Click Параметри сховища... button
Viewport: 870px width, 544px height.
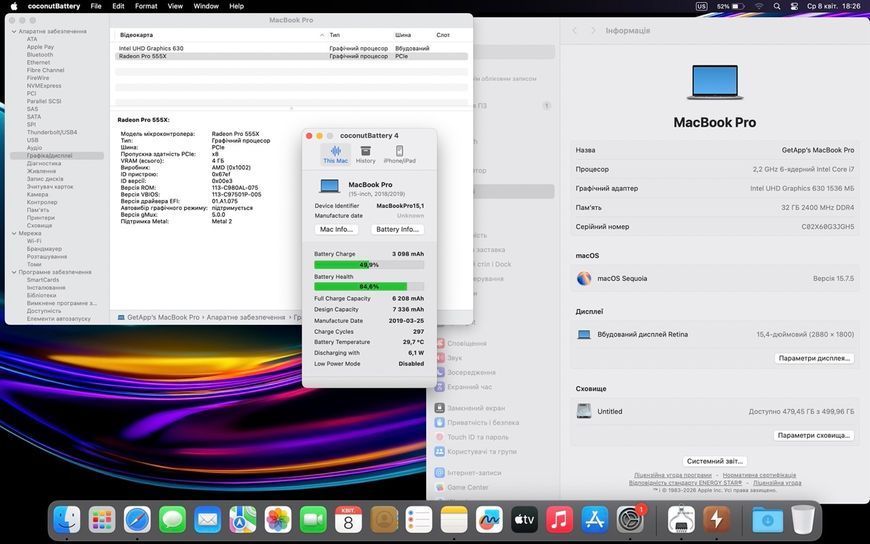pos(814,436)
